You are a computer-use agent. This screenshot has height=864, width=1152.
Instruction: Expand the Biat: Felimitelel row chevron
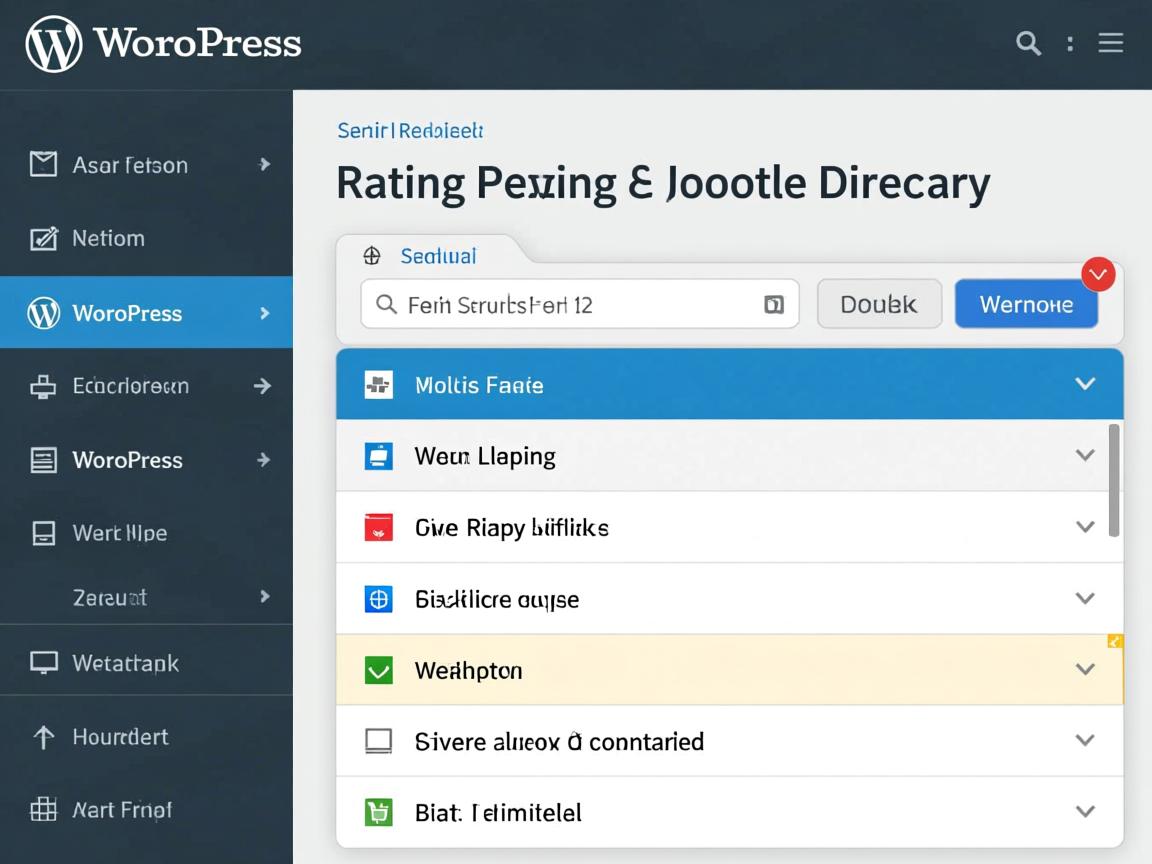[1085, 812]
